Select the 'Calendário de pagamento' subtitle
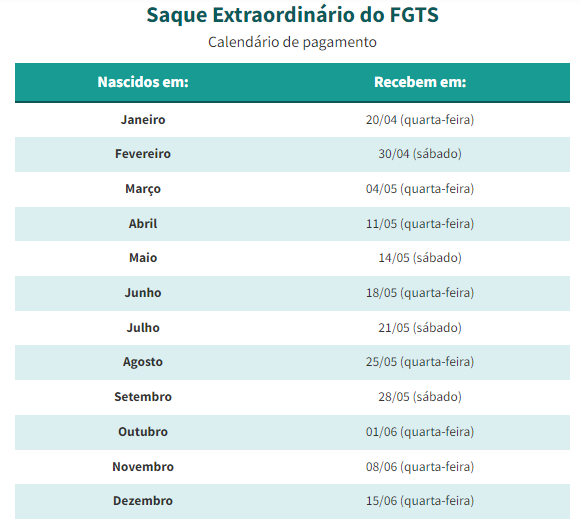This screenshot has width=581, height=523. (292, 42)
